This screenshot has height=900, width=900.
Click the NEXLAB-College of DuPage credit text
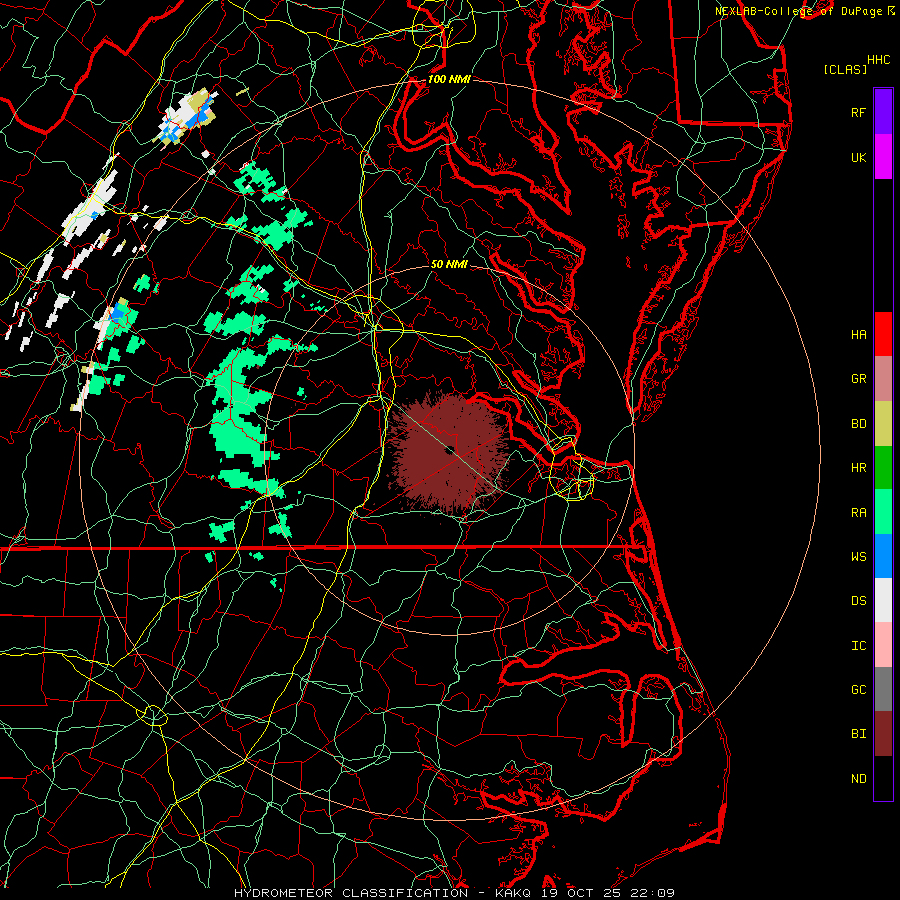coord(799,11)
